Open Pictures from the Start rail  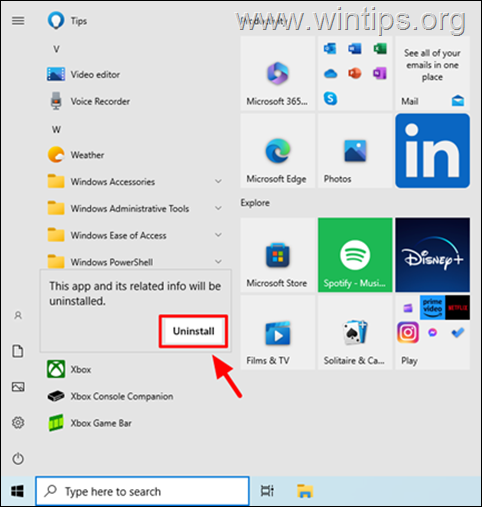(18, 387)
